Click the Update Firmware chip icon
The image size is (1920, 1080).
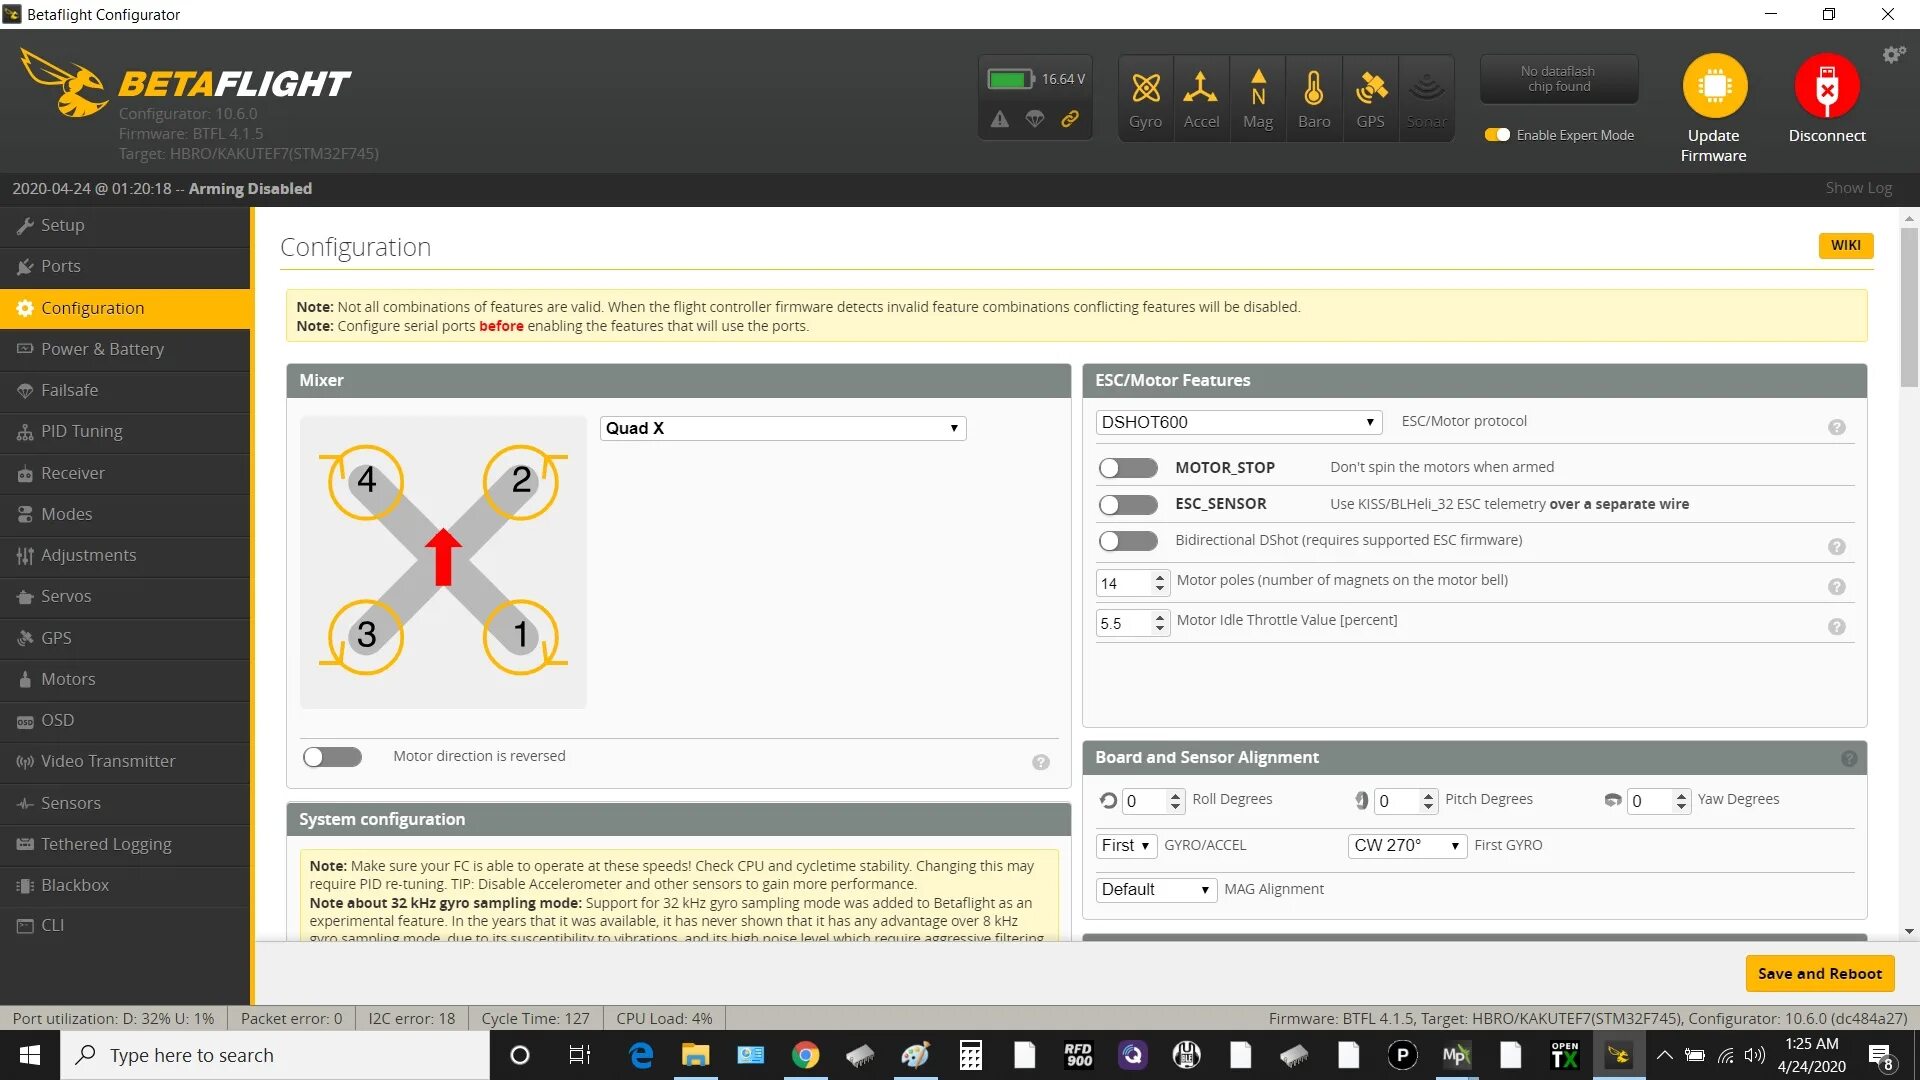click(1714, 86)
